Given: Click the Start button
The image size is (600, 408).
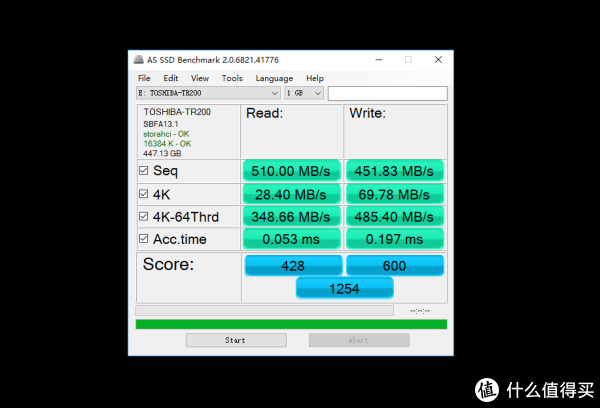Looking at the screenshot, I should pos(236,340).
